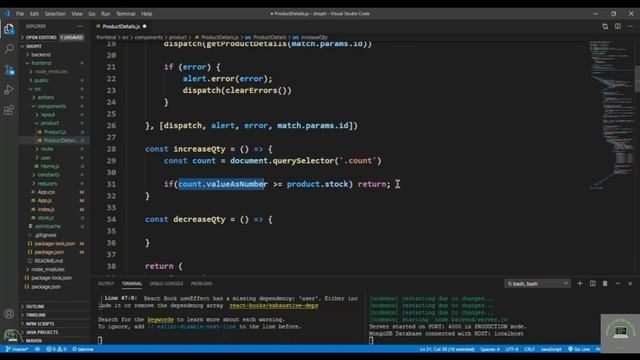Open Source Control view in activity bar
The width and height of the screenshot is (640, 360).
9,70
